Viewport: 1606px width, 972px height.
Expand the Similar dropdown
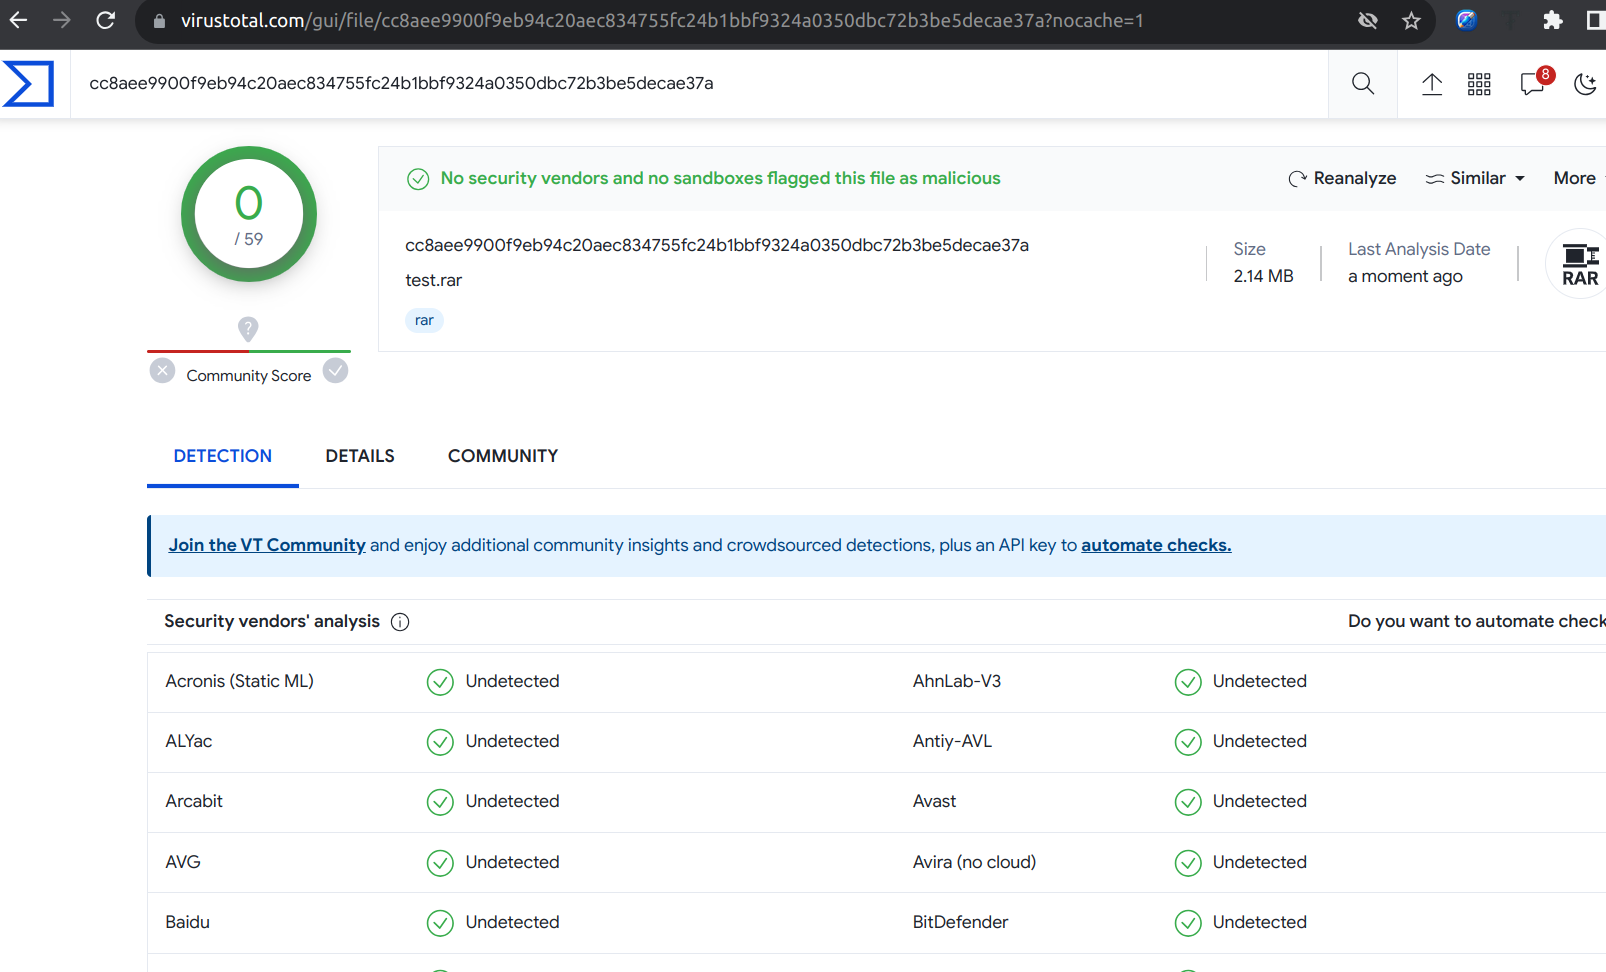coord(1476,178)
